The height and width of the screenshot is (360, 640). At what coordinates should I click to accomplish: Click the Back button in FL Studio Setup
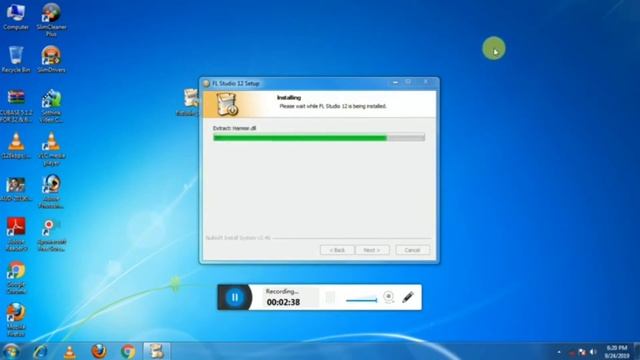click(337, 250)
